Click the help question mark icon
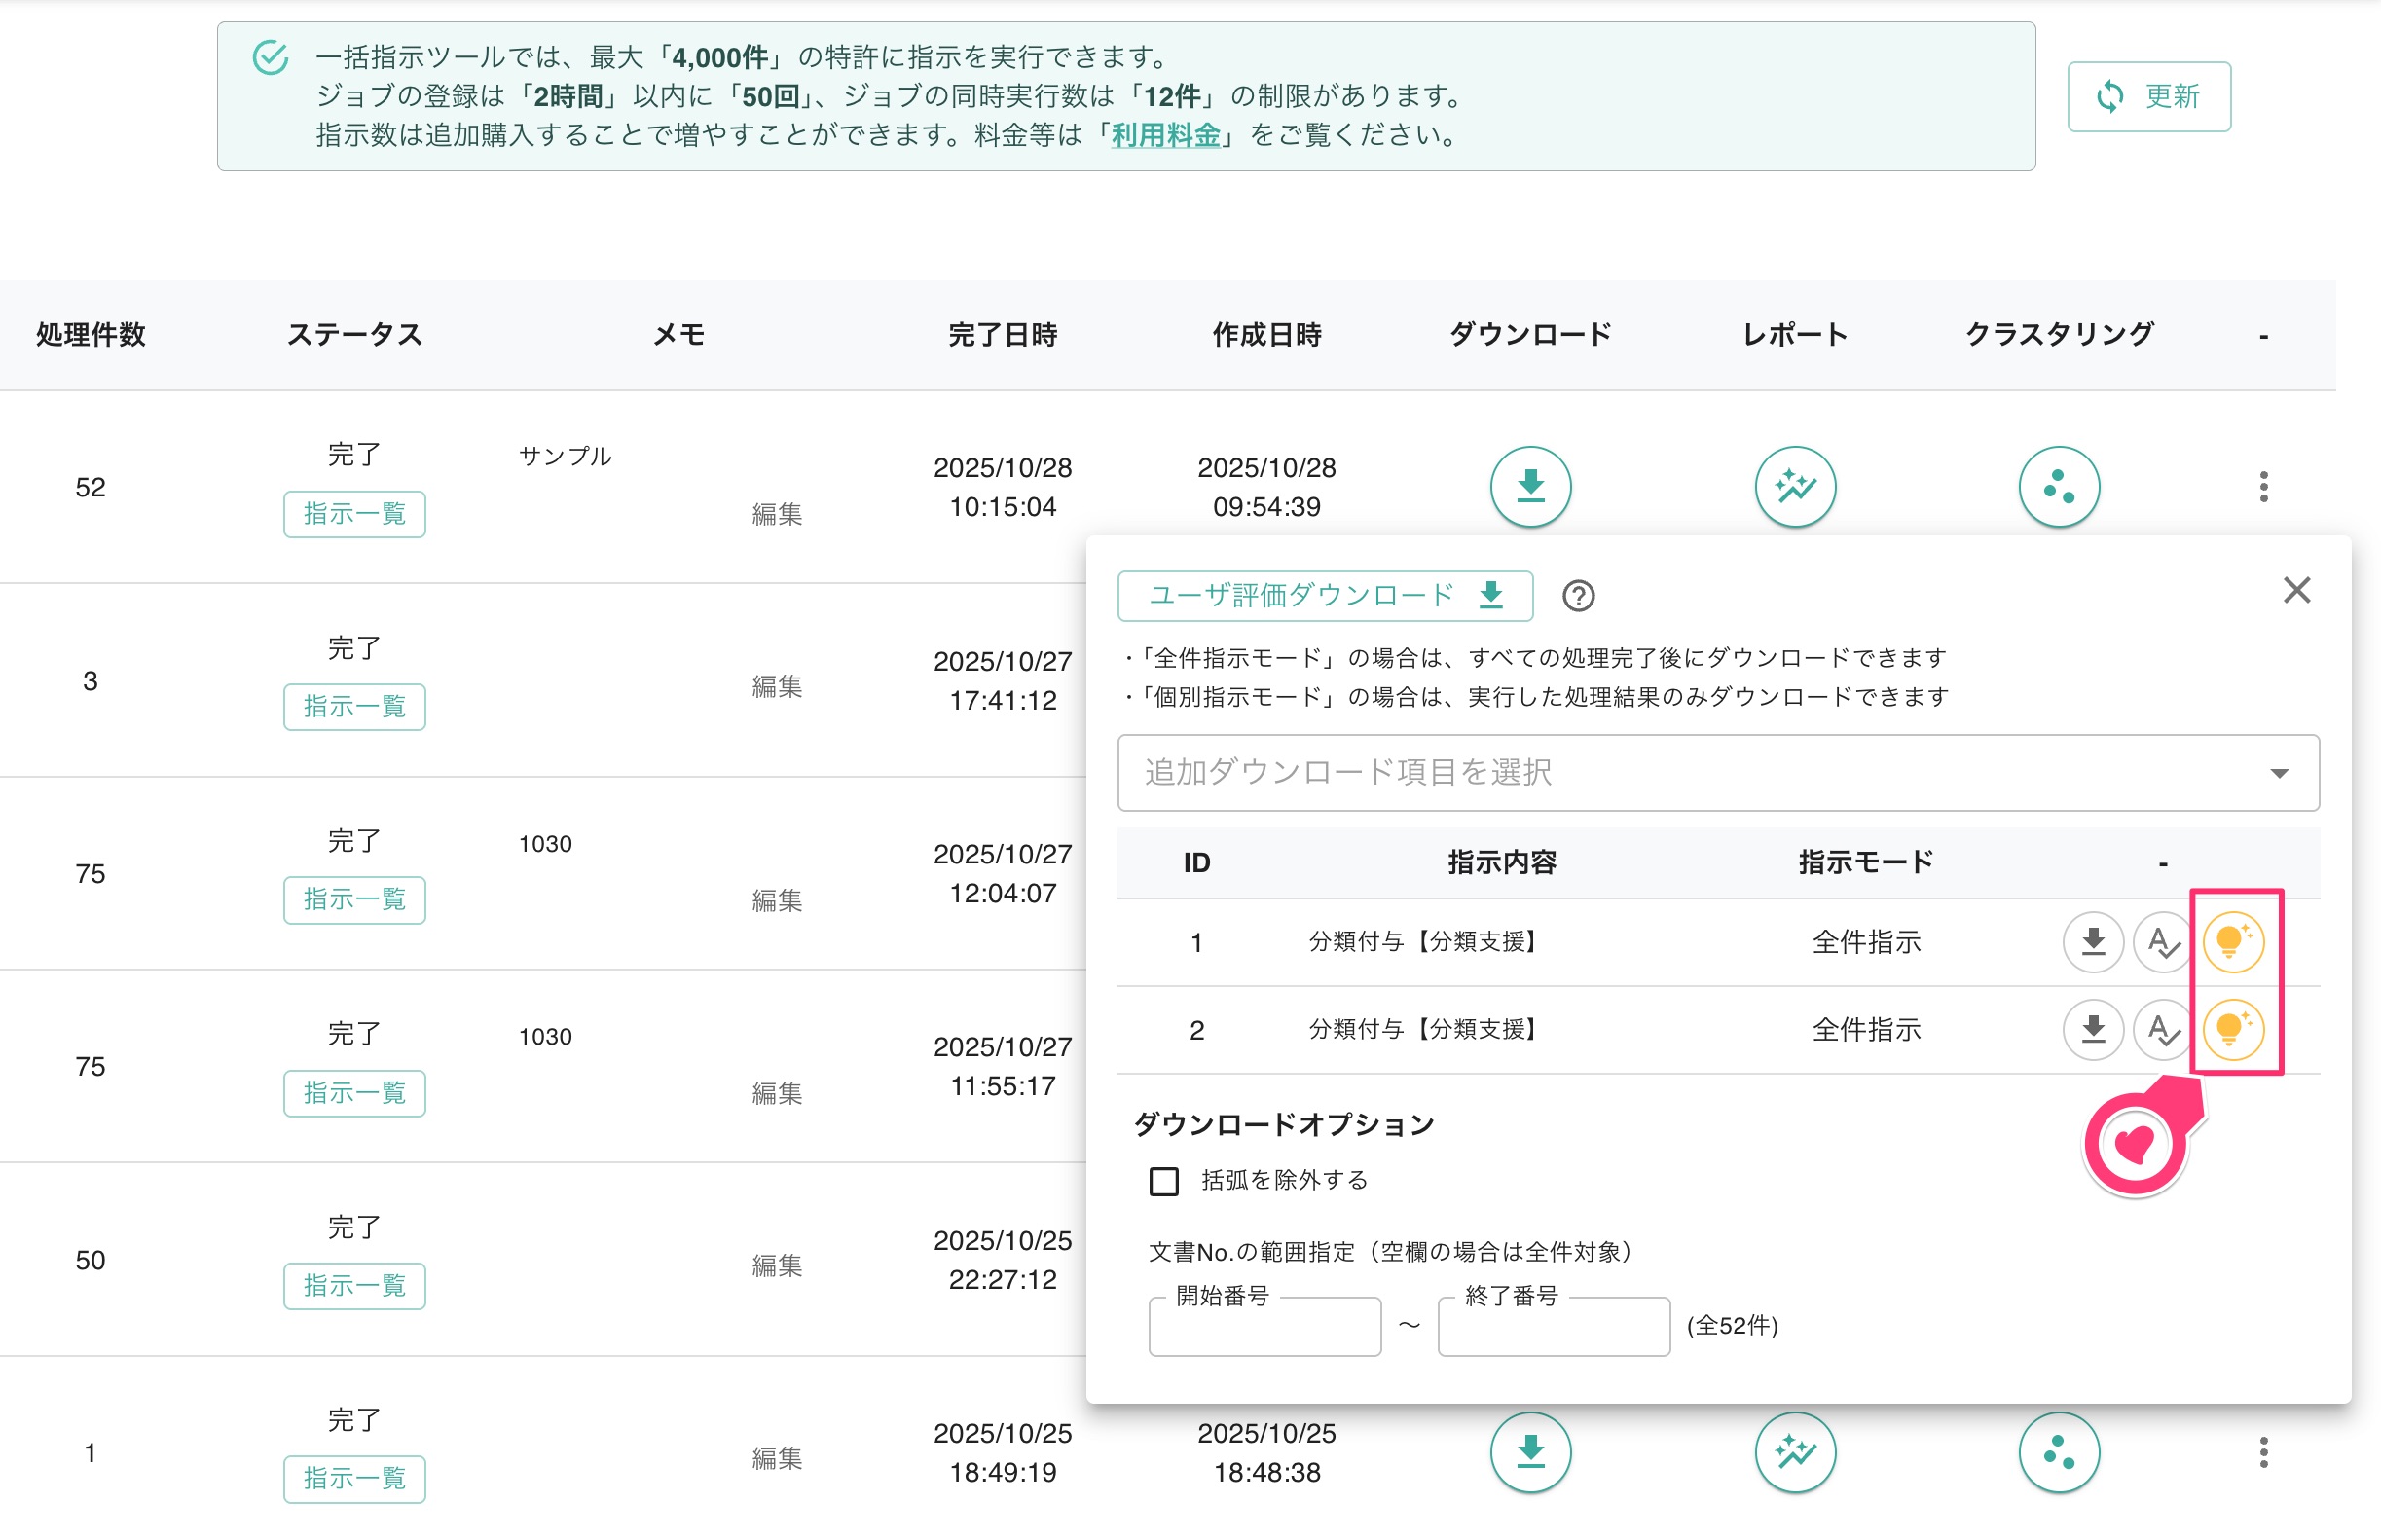This screenshot has height=1540, width=2381. 1578,596
